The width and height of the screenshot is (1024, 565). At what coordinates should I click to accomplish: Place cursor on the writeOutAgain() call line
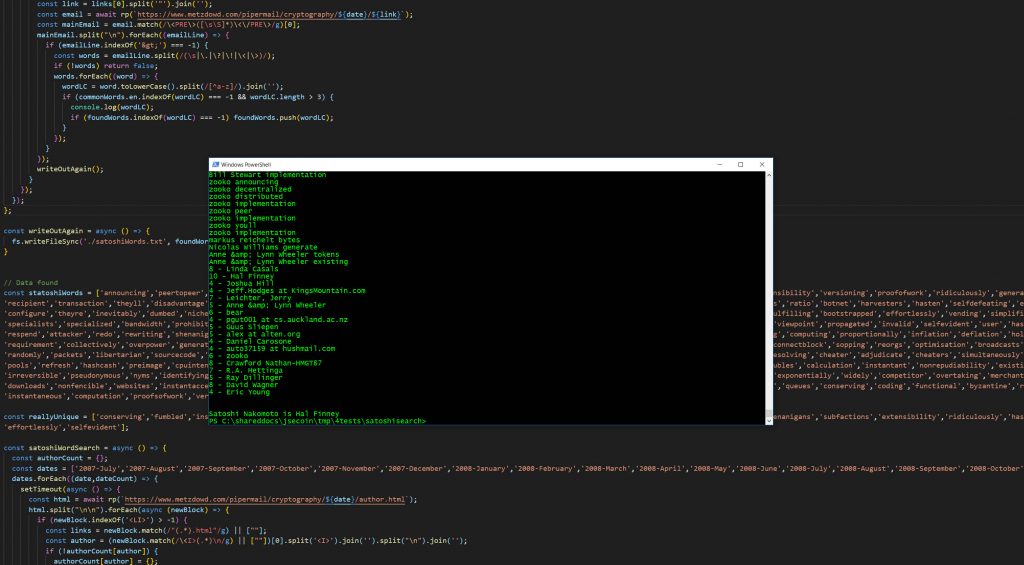pyautogui.click(x=70, y=169)
